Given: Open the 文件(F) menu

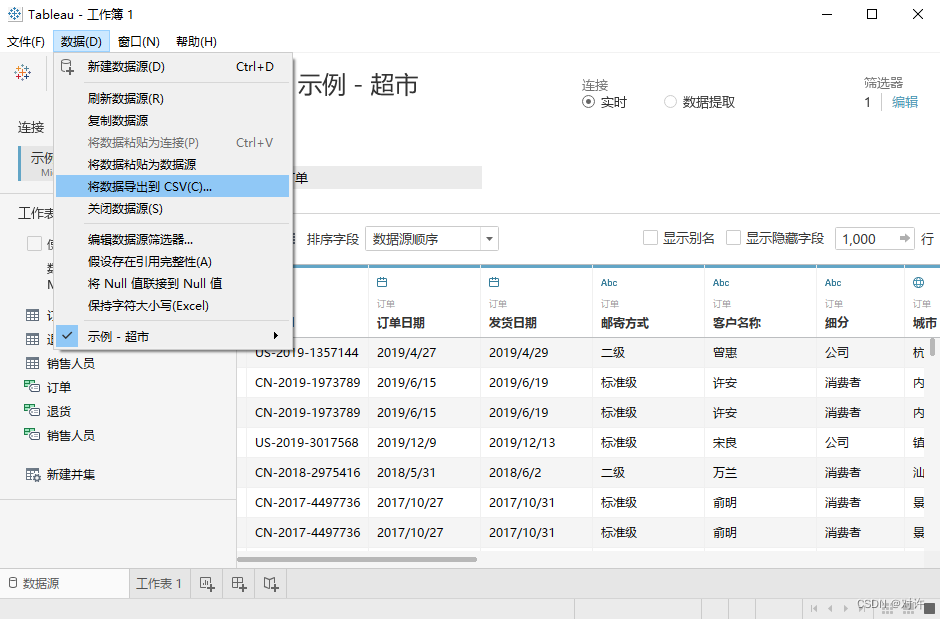Looking at the screenshot, I should tap(26, 41).
